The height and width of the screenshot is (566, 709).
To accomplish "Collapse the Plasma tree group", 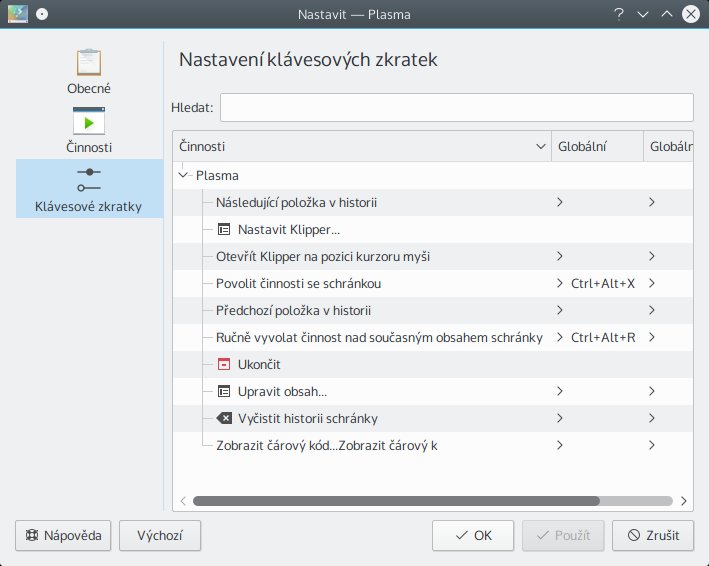I will (x=183, y=175).
